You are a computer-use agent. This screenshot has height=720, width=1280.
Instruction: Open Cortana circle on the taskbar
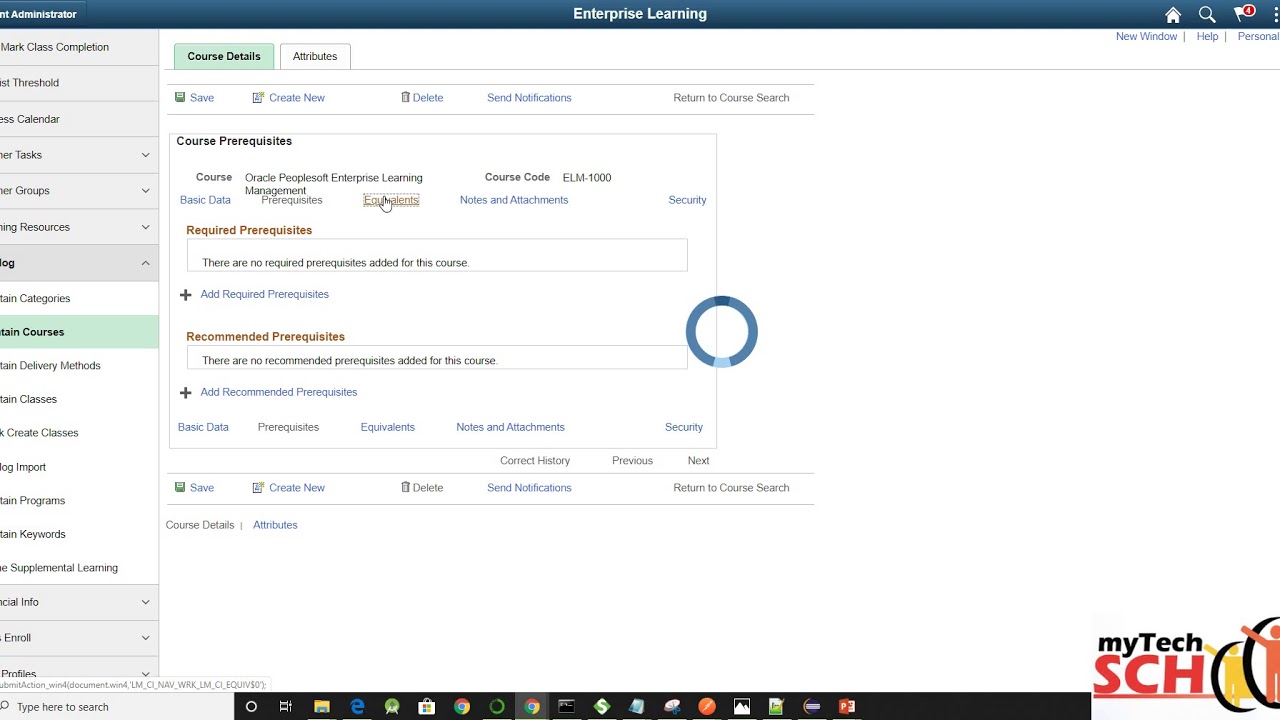point(251,707)
